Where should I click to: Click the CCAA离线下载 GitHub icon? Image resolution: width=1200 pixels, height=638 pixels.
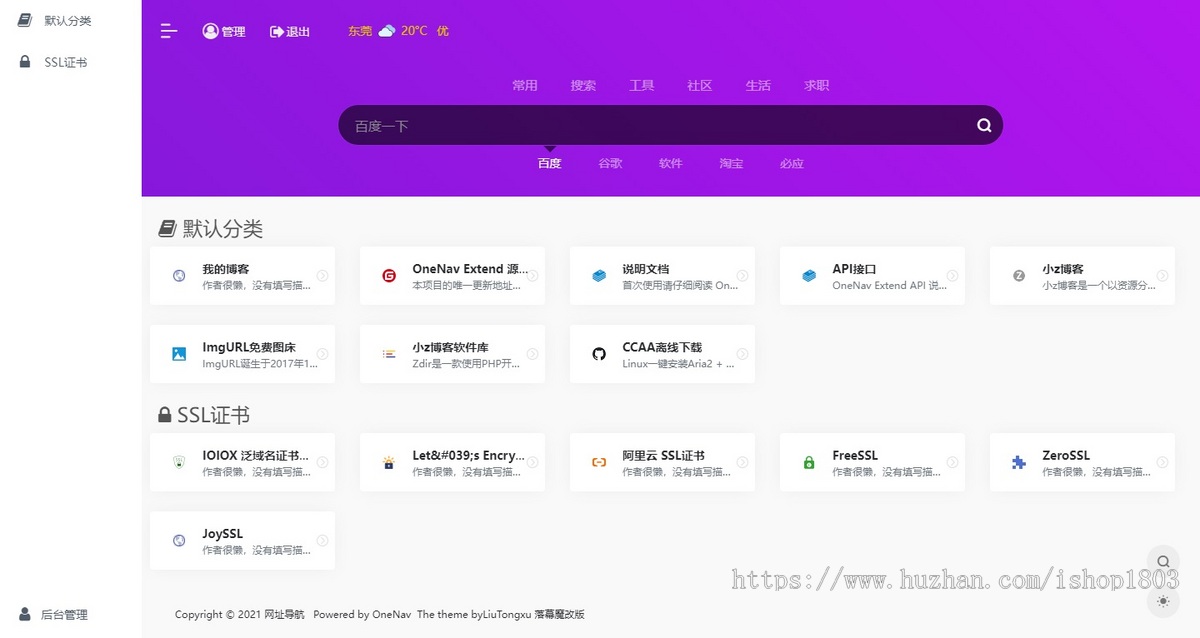click(599, 354)
